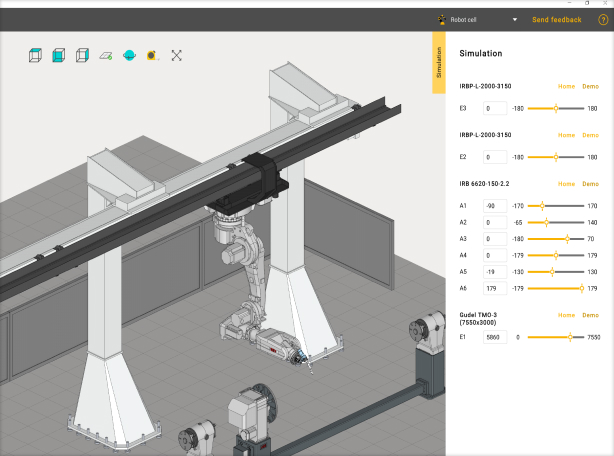Image resolution: width=614 pixels, height=456 pixels.
Task: Open help via the question mark icon
Action: [603, 19]
